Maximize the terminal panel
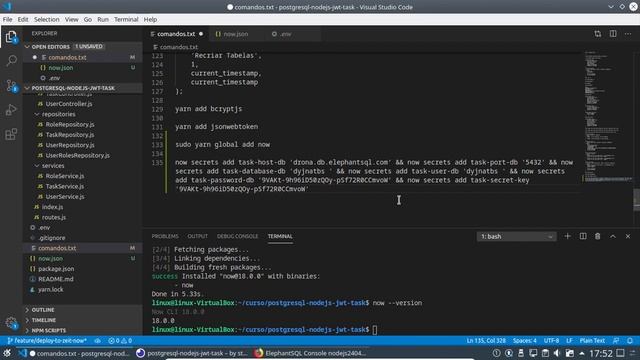The image size is (640, 360). click(x=613, y=236)
